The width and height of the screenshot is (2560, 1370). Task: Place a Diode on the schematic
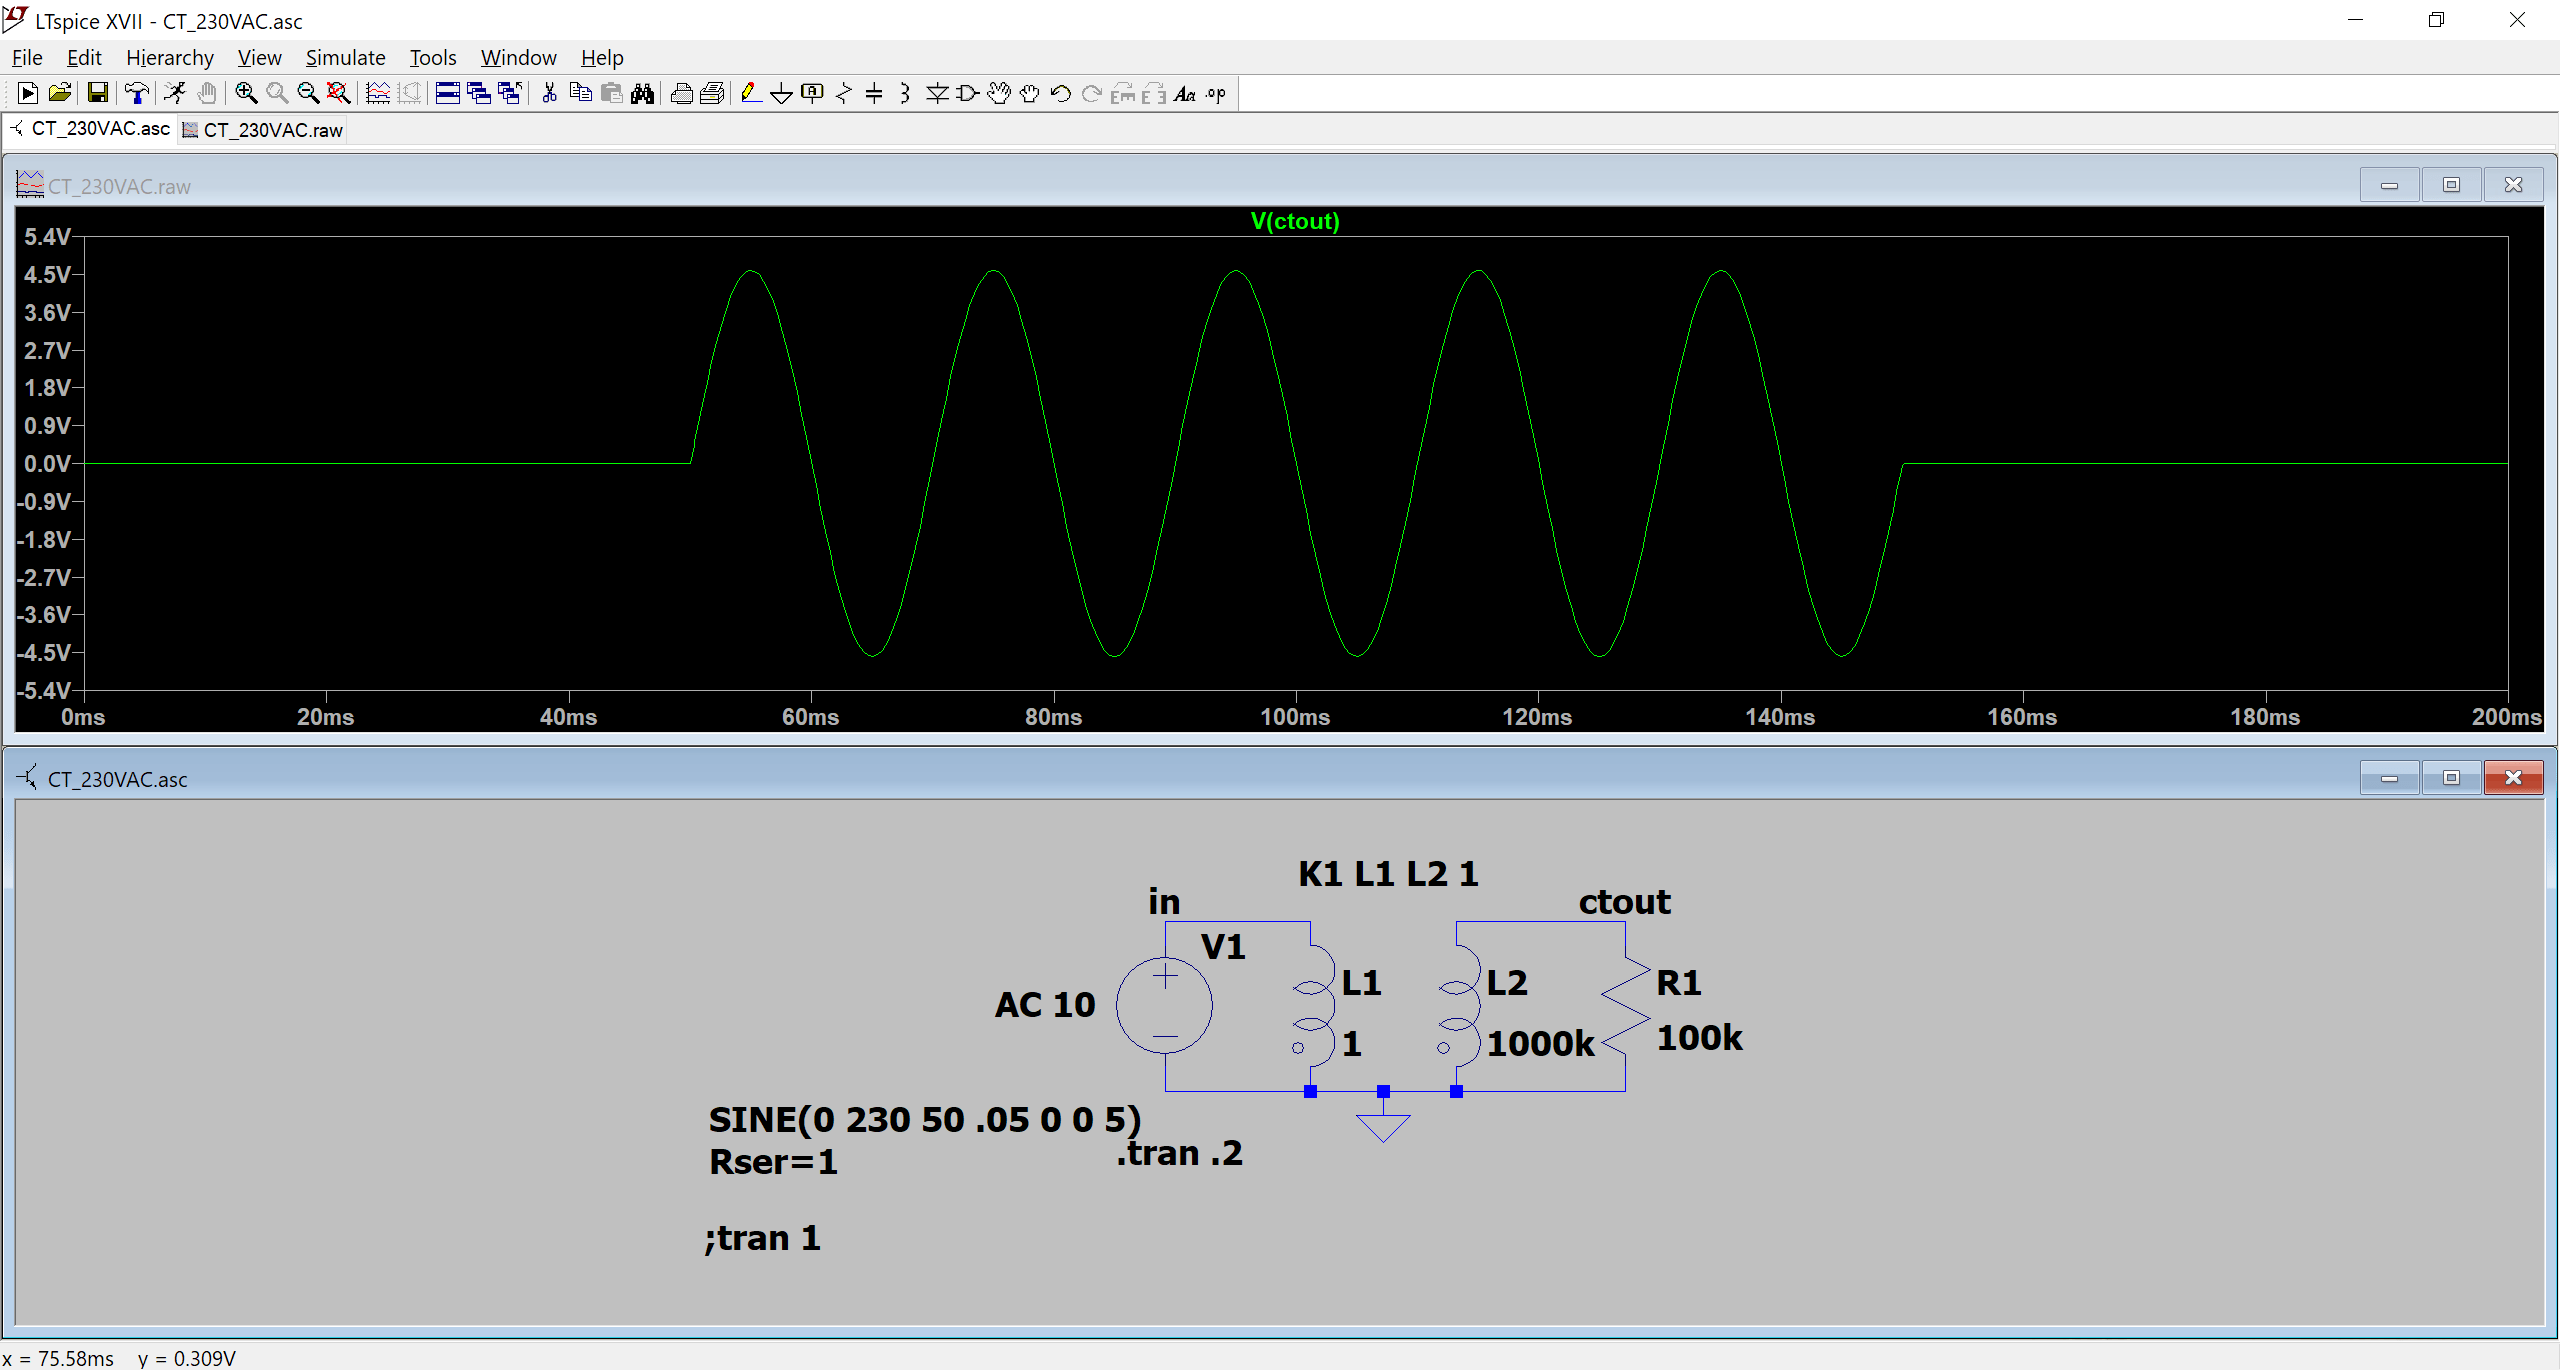tap(938, 93)
